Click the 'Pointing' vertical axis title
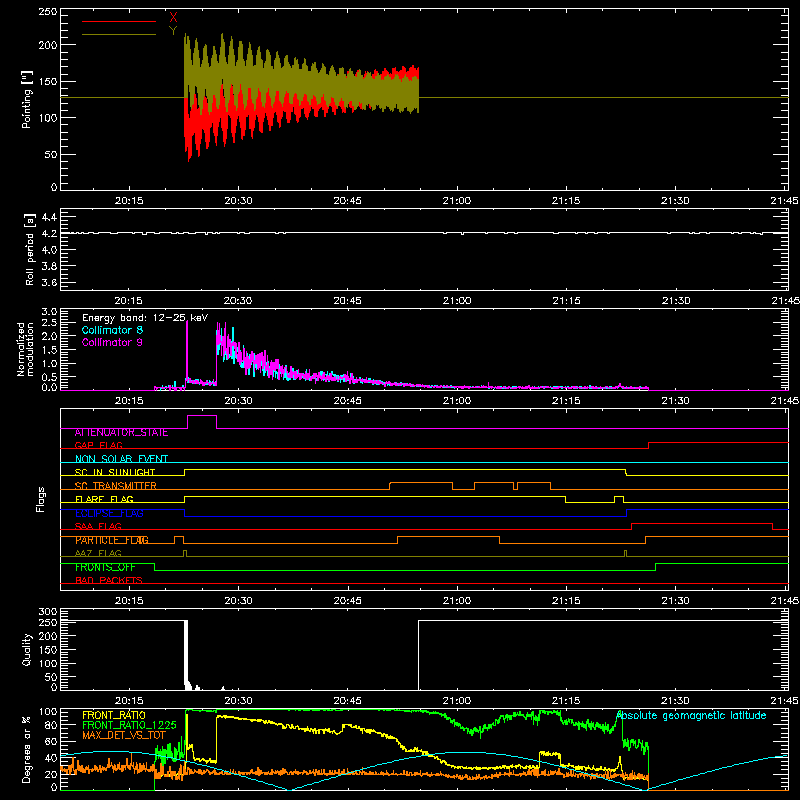Image resolution: width=800 pixels, height=800 pixels. [x=27, y=99]
